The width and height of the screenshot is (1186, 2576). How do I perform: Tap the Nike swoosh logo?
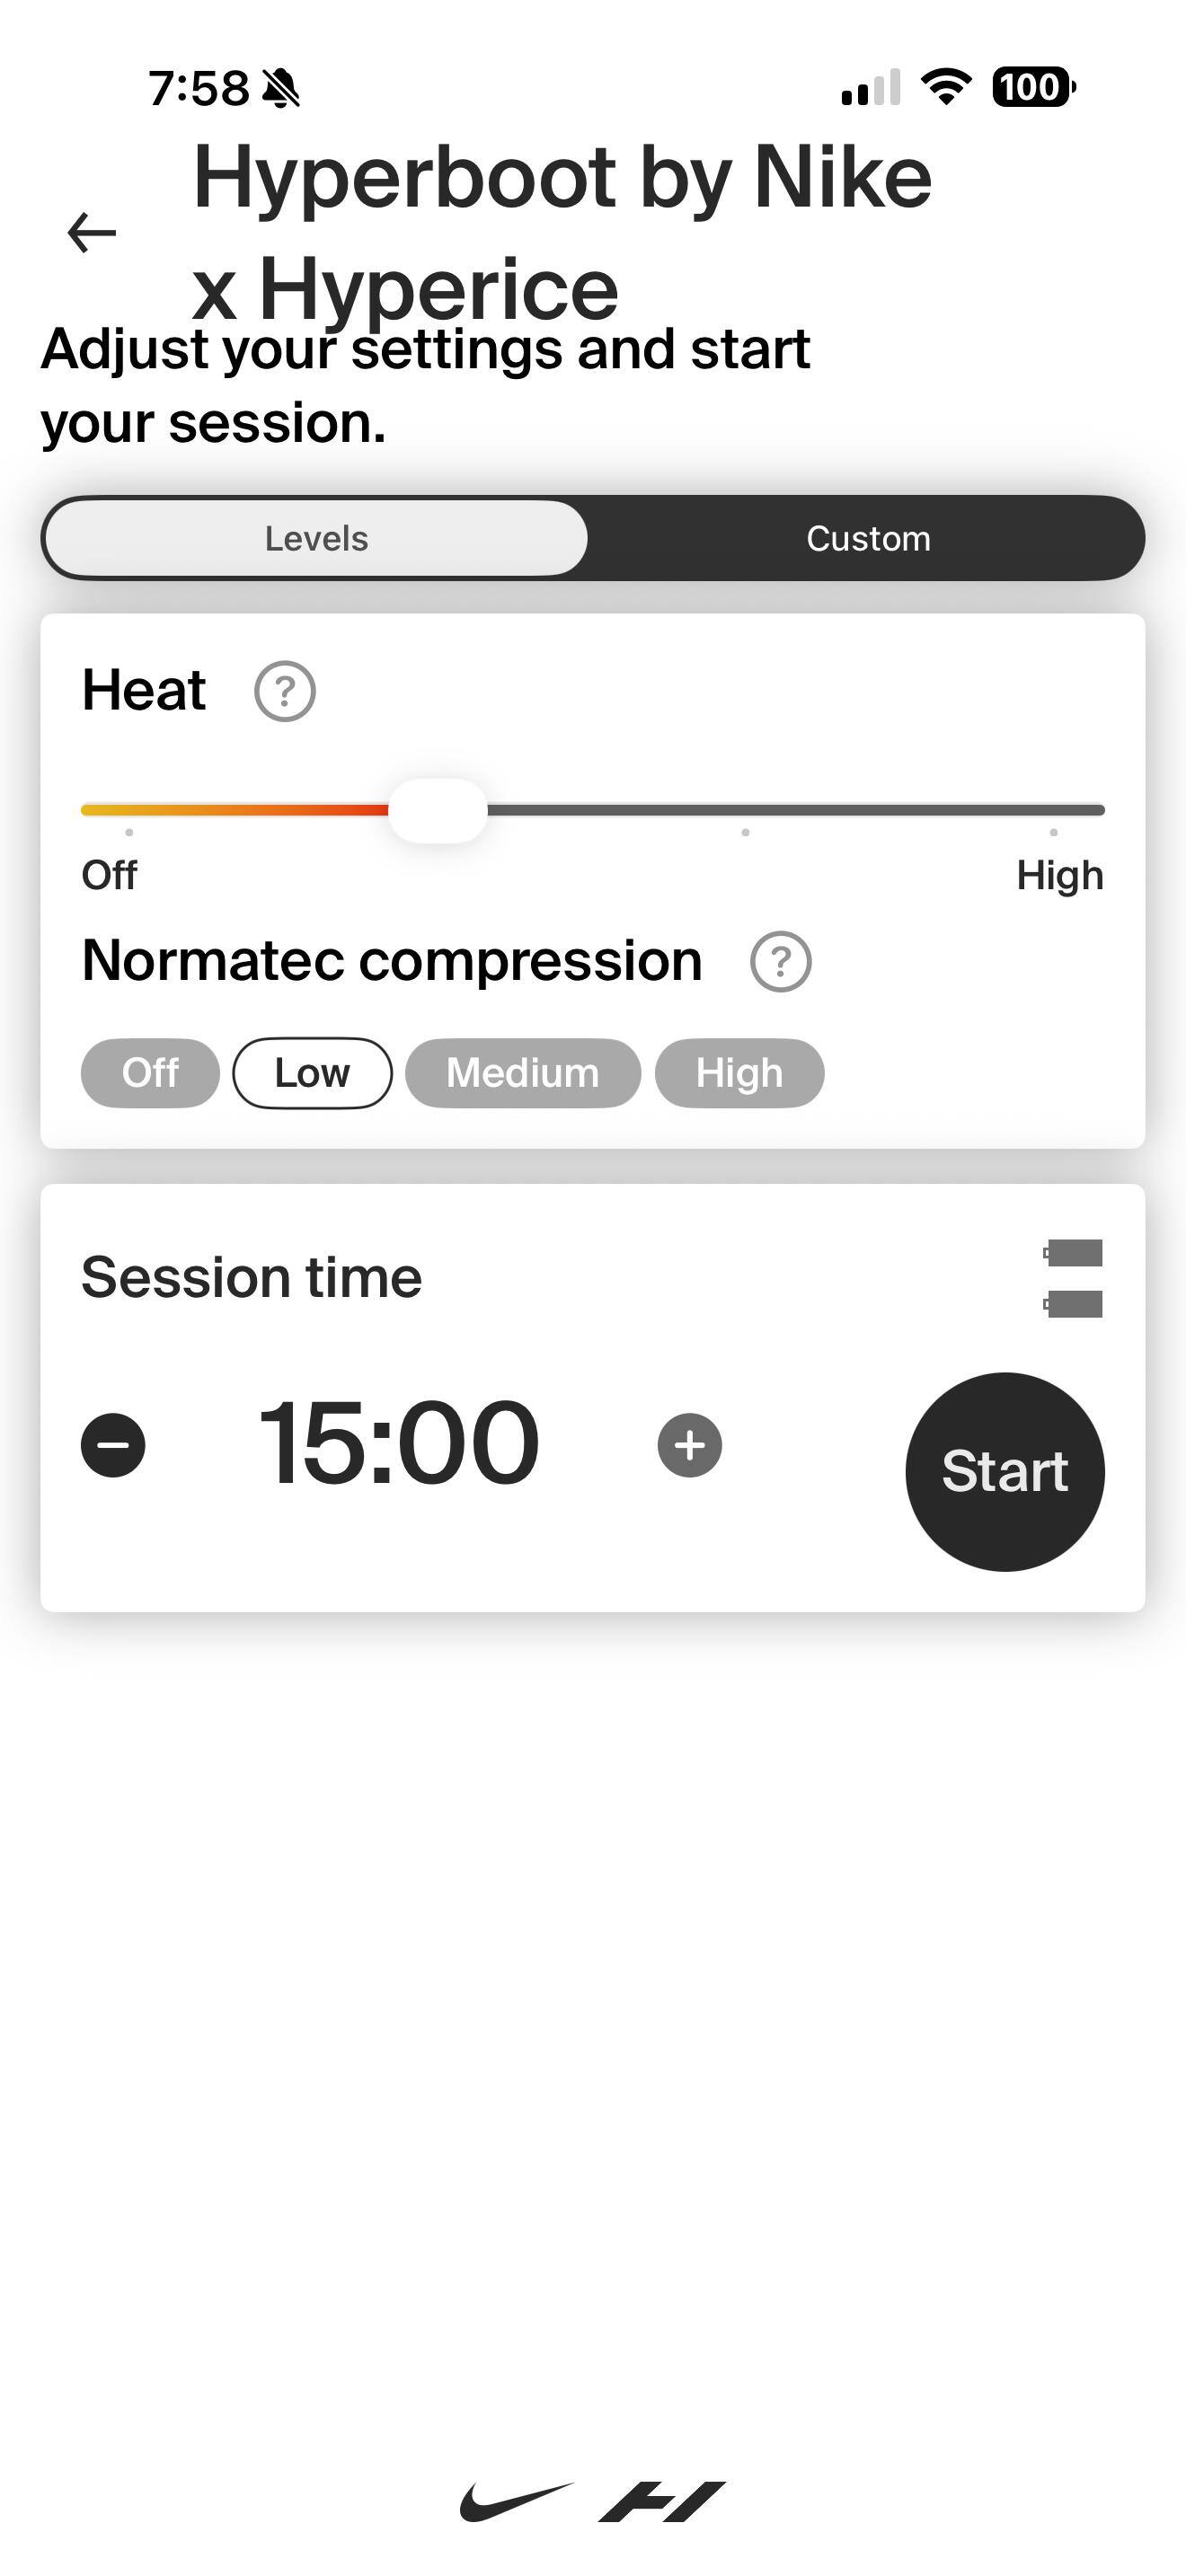pyautogui.click(x=516, y=2501)
